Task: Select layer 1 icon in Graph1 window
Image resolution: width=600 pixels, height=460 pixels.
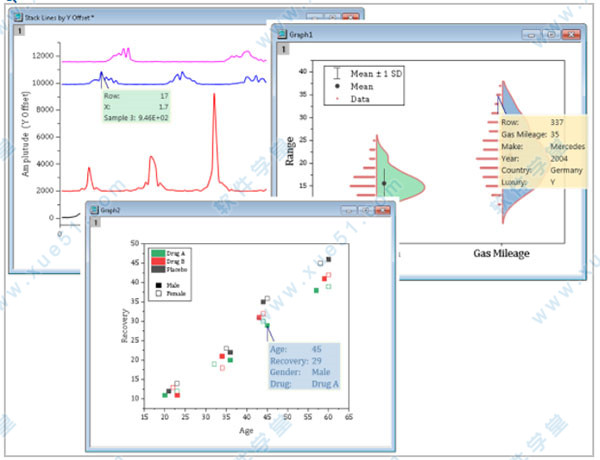Action: (284, 49)
